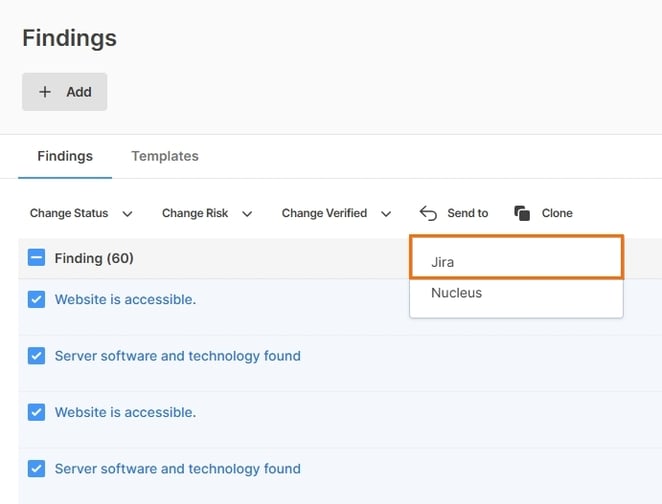Open first Website is accessible finding link
Viewport: 662px width, 504px height.
click(125, 299)
